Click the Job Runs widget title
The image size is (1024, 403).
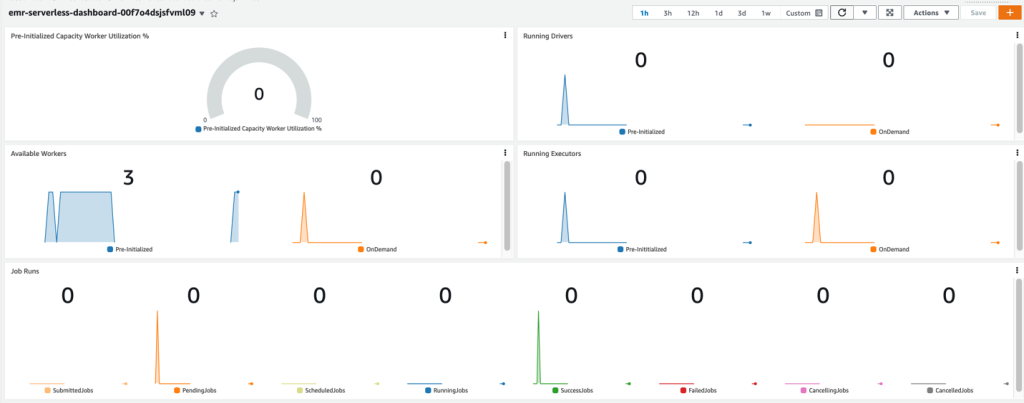(x=24, y=271)
